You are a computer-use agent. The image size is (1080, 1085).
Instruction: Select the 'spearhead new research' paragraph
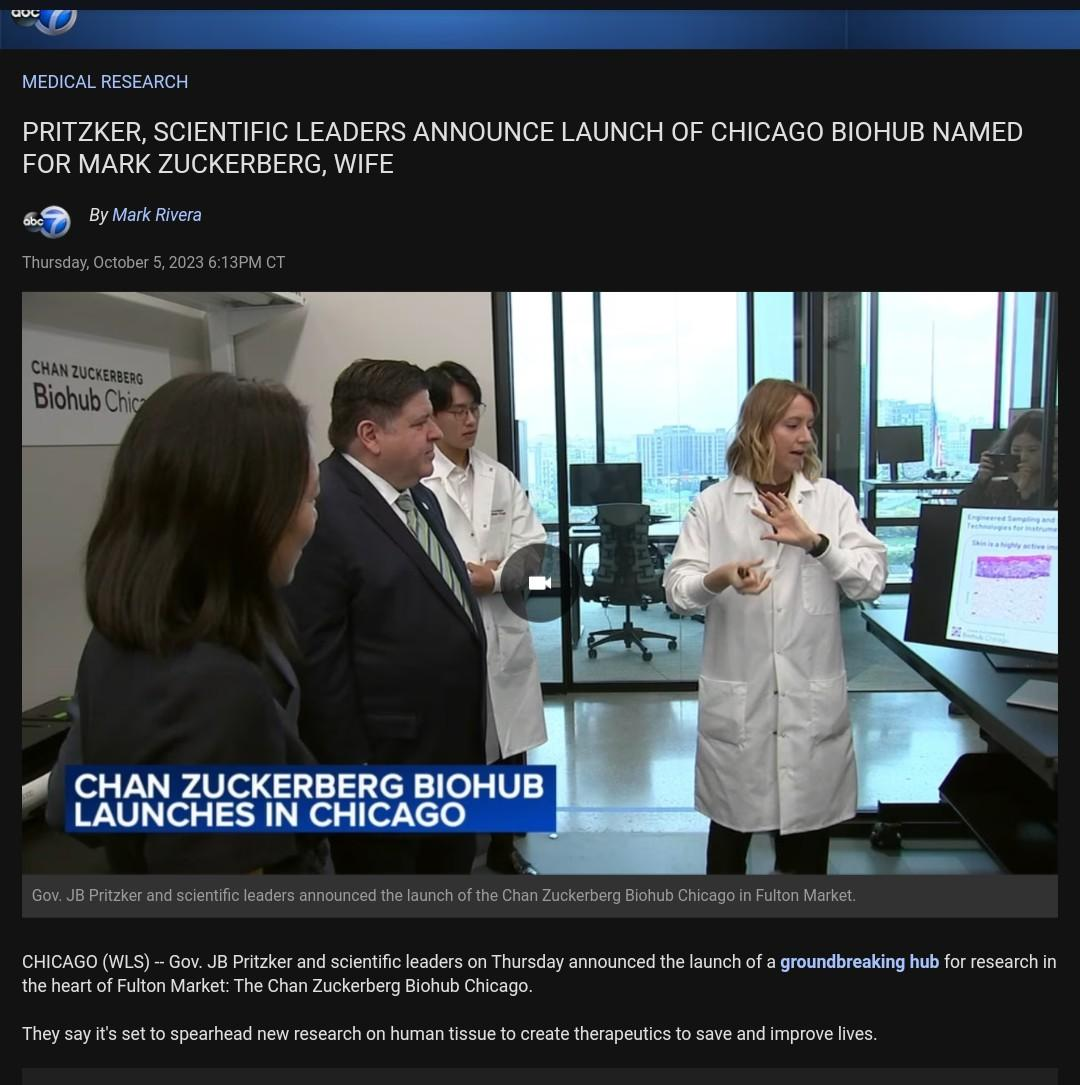(x=450, y=1034)
